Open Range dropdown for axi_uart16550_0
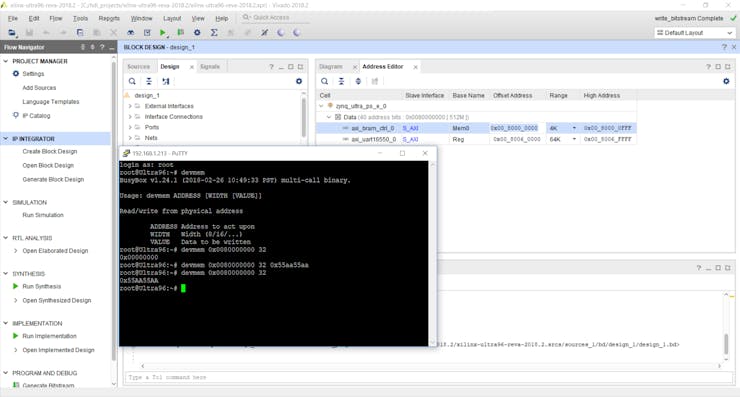This screenshot has width=740, height=397. pos(574,139)
